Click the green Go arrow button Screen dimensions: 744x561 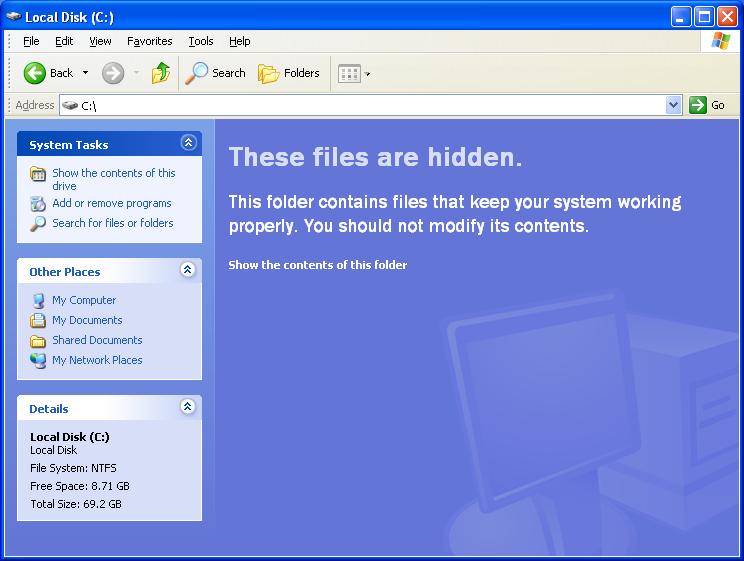(x=698, y=105)
